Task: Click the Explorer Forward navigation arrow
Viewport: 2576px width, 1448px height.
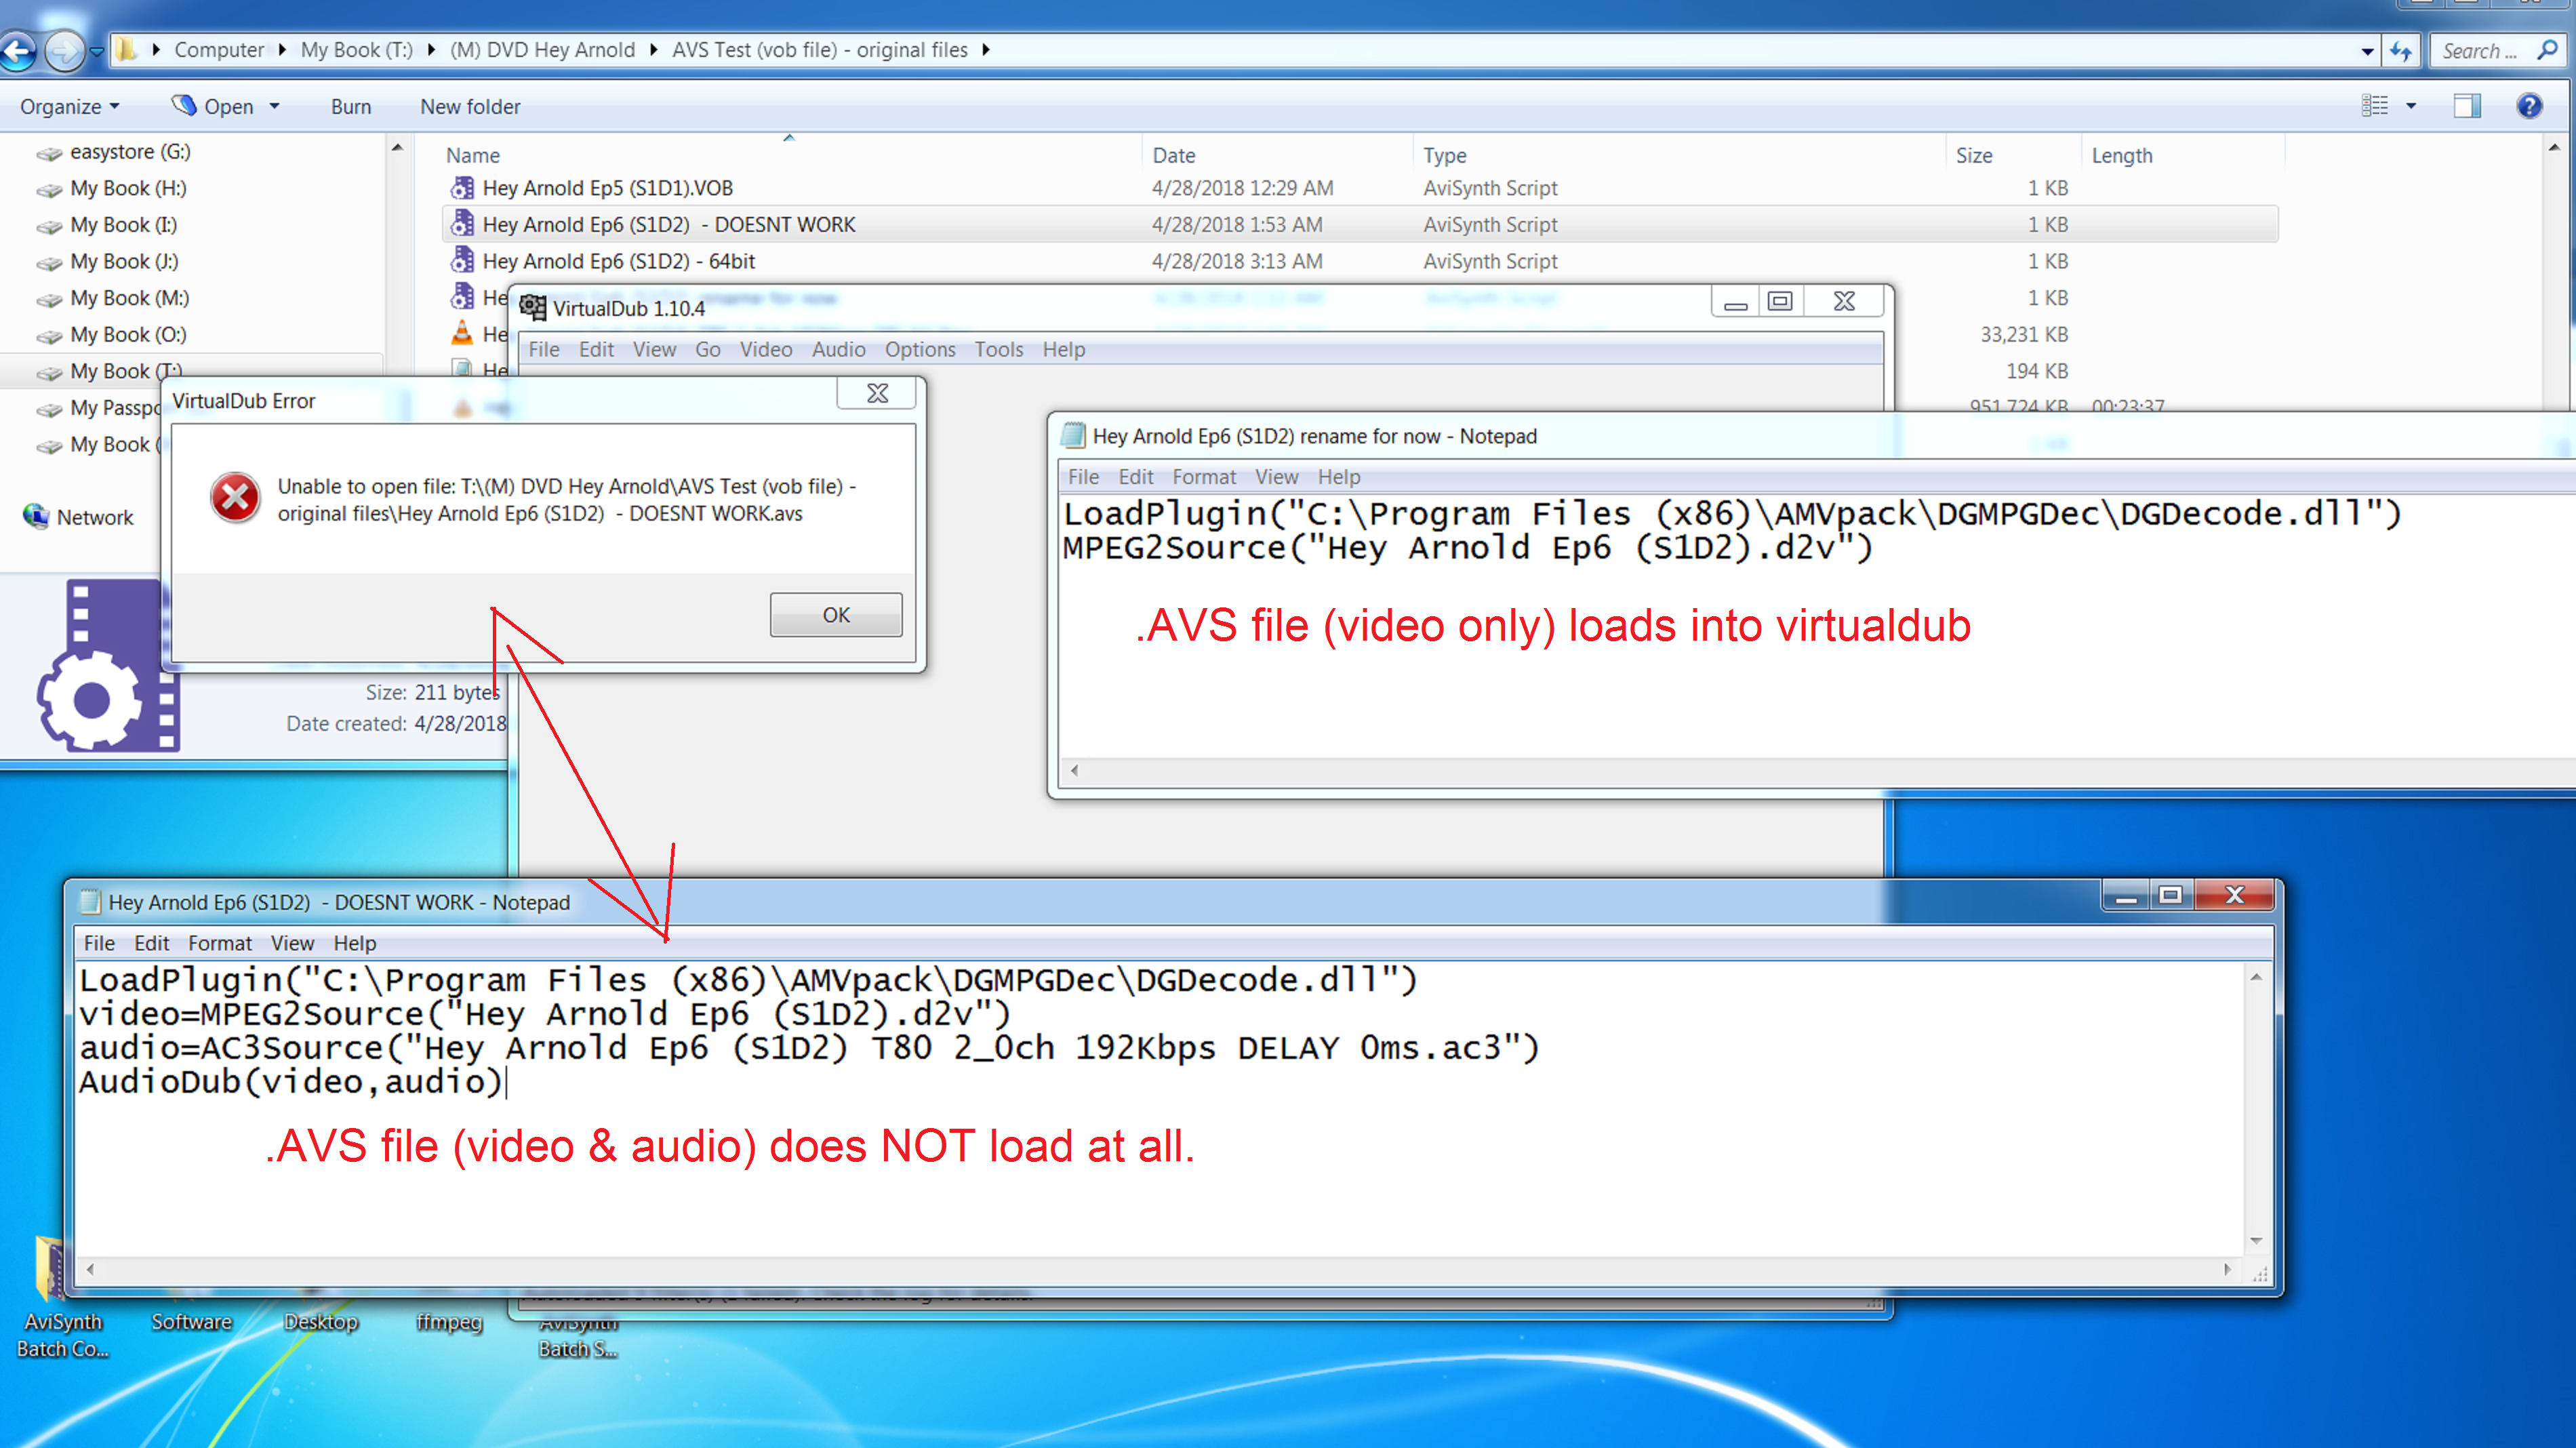Action: (x=65, y=50)
